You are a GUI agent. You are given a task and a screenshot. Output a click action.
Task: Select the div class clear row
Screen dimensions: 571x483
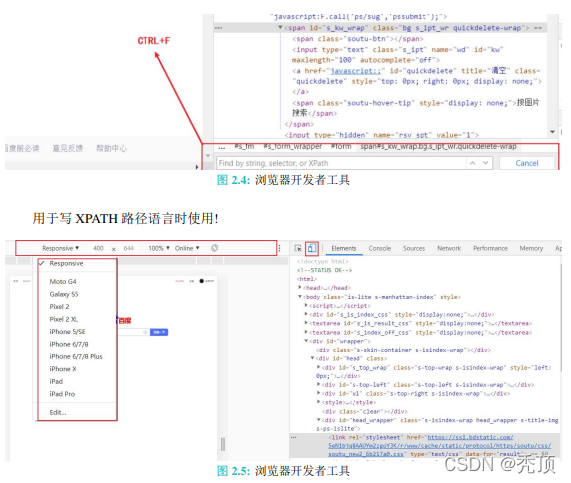pos(365,411)
